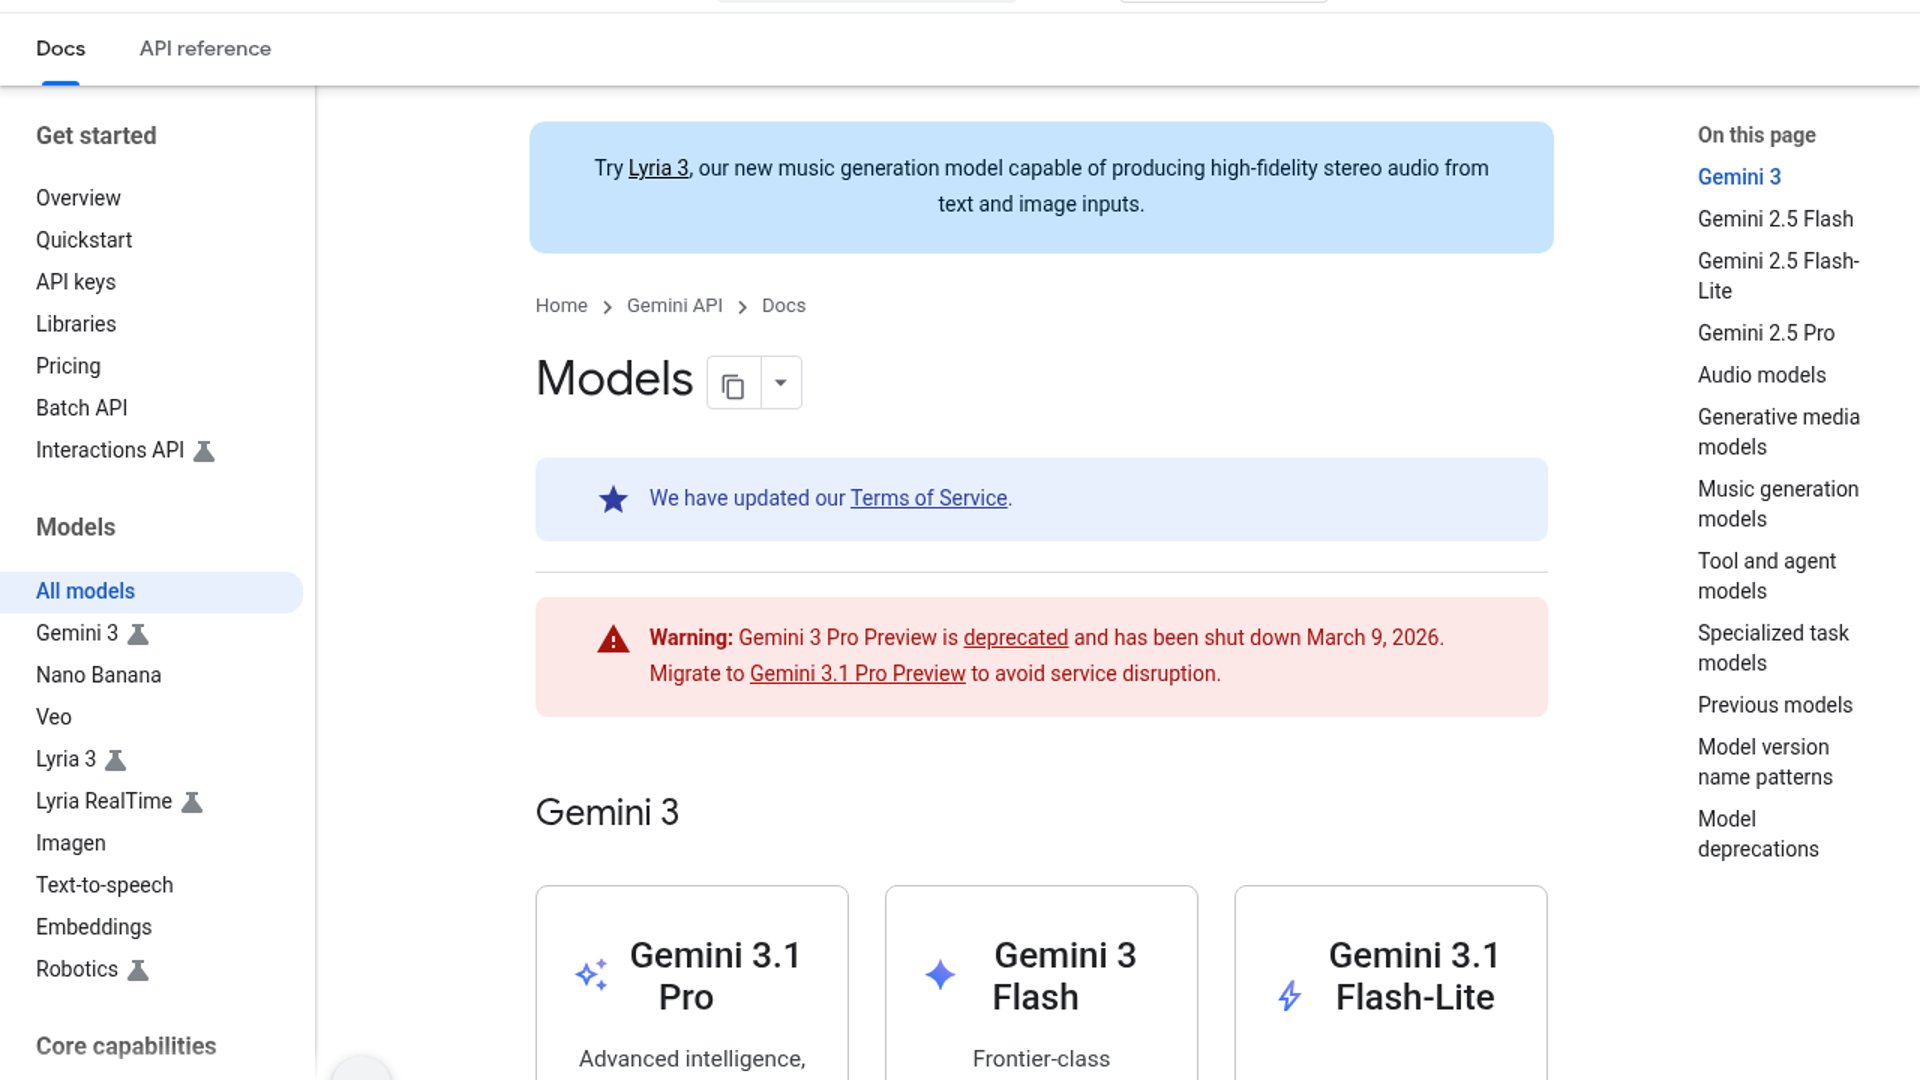Follow the Gemini 3.1 Pro Preview link
Screen dimensions: 1920x1080
click(x=857, y=674)
